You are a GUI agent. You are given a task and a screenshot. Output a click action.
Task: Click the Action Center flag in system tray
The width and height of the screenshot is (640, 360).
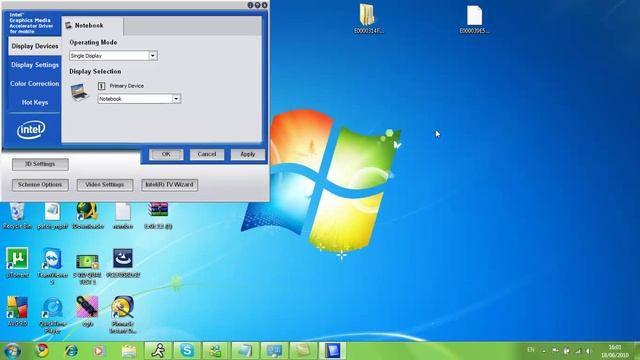555,350
